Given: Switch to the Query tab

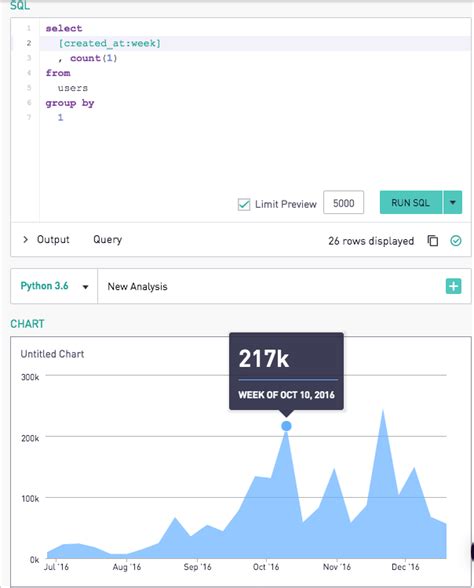Looking at the screenshot, I should tap(108, 239).
